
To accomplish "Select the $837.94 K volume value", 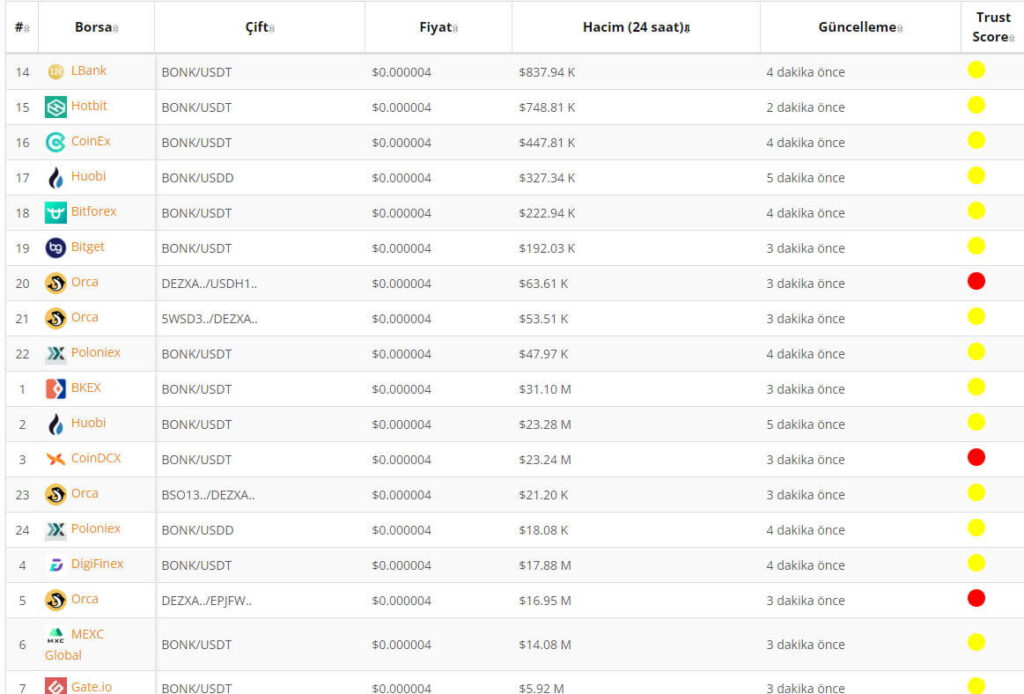I will pyautogui.click(x=547, y=72).
